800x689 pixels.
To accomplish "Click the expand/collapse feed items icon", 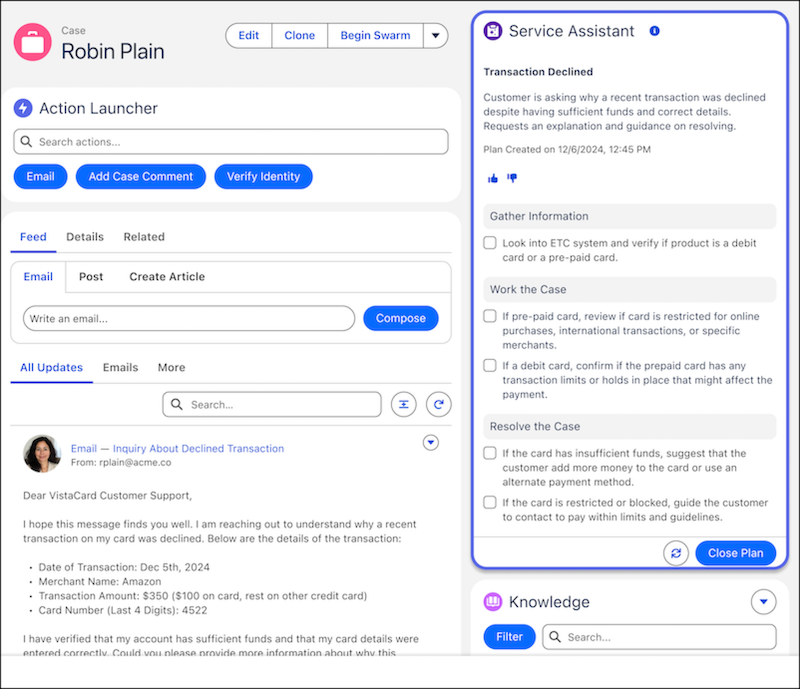I will pyautogui.click(x=403, y=404).
